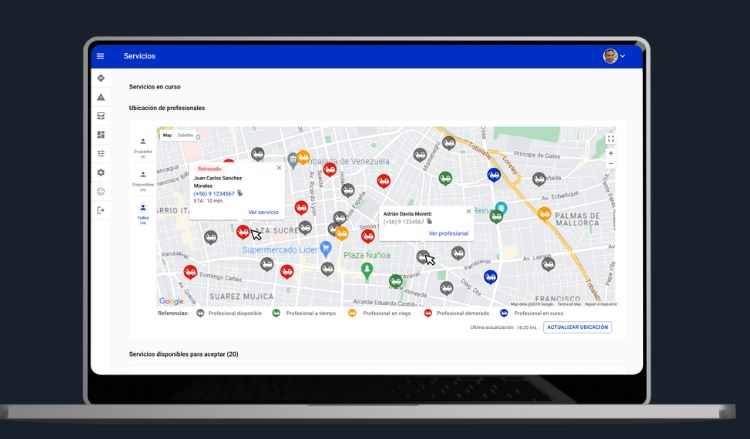This screenshot has width=750, height=439.
Task: Open settings gear in the sidebar
Action: tap(100, 172)
